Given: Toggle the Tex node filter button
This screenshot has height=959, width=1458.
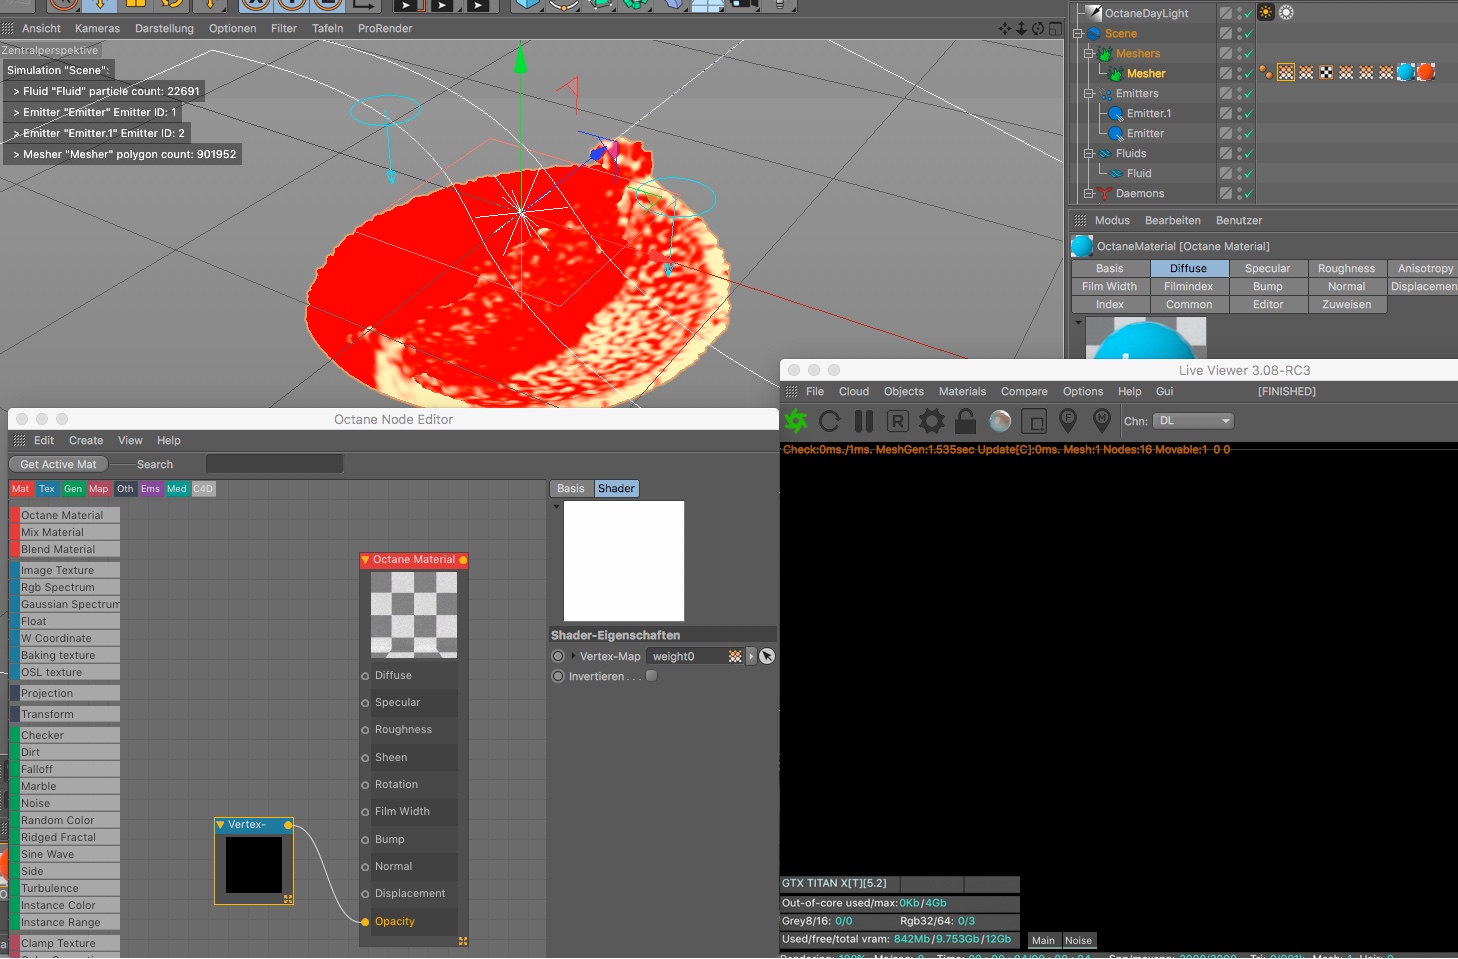Looking at the screenshot, I should (47, 489).
